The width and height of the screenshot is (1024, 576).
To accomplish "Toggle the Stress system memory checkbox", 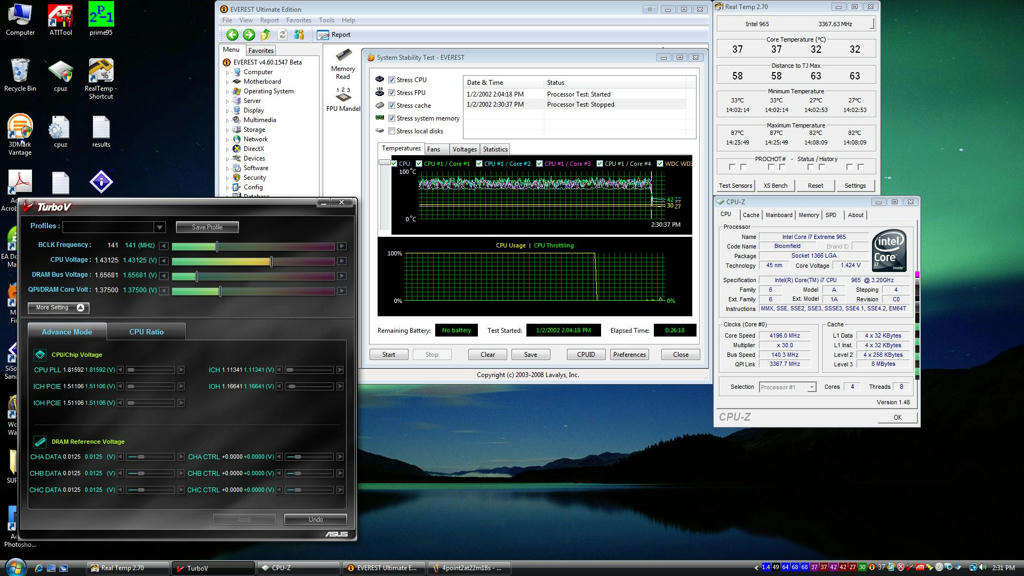I will pos(392,118).
